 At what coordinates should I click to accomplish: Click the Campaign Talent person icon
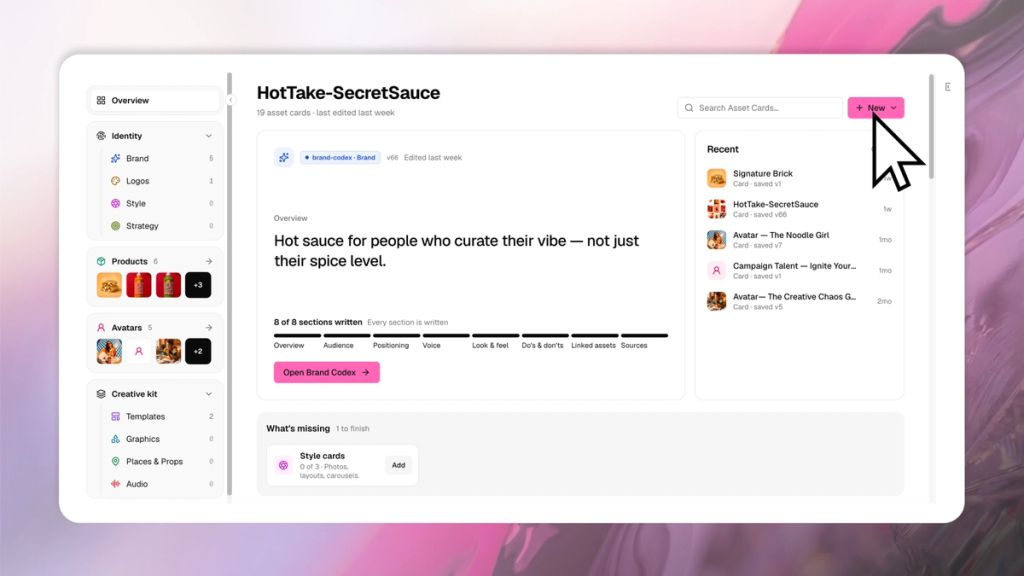coord(716,270)
